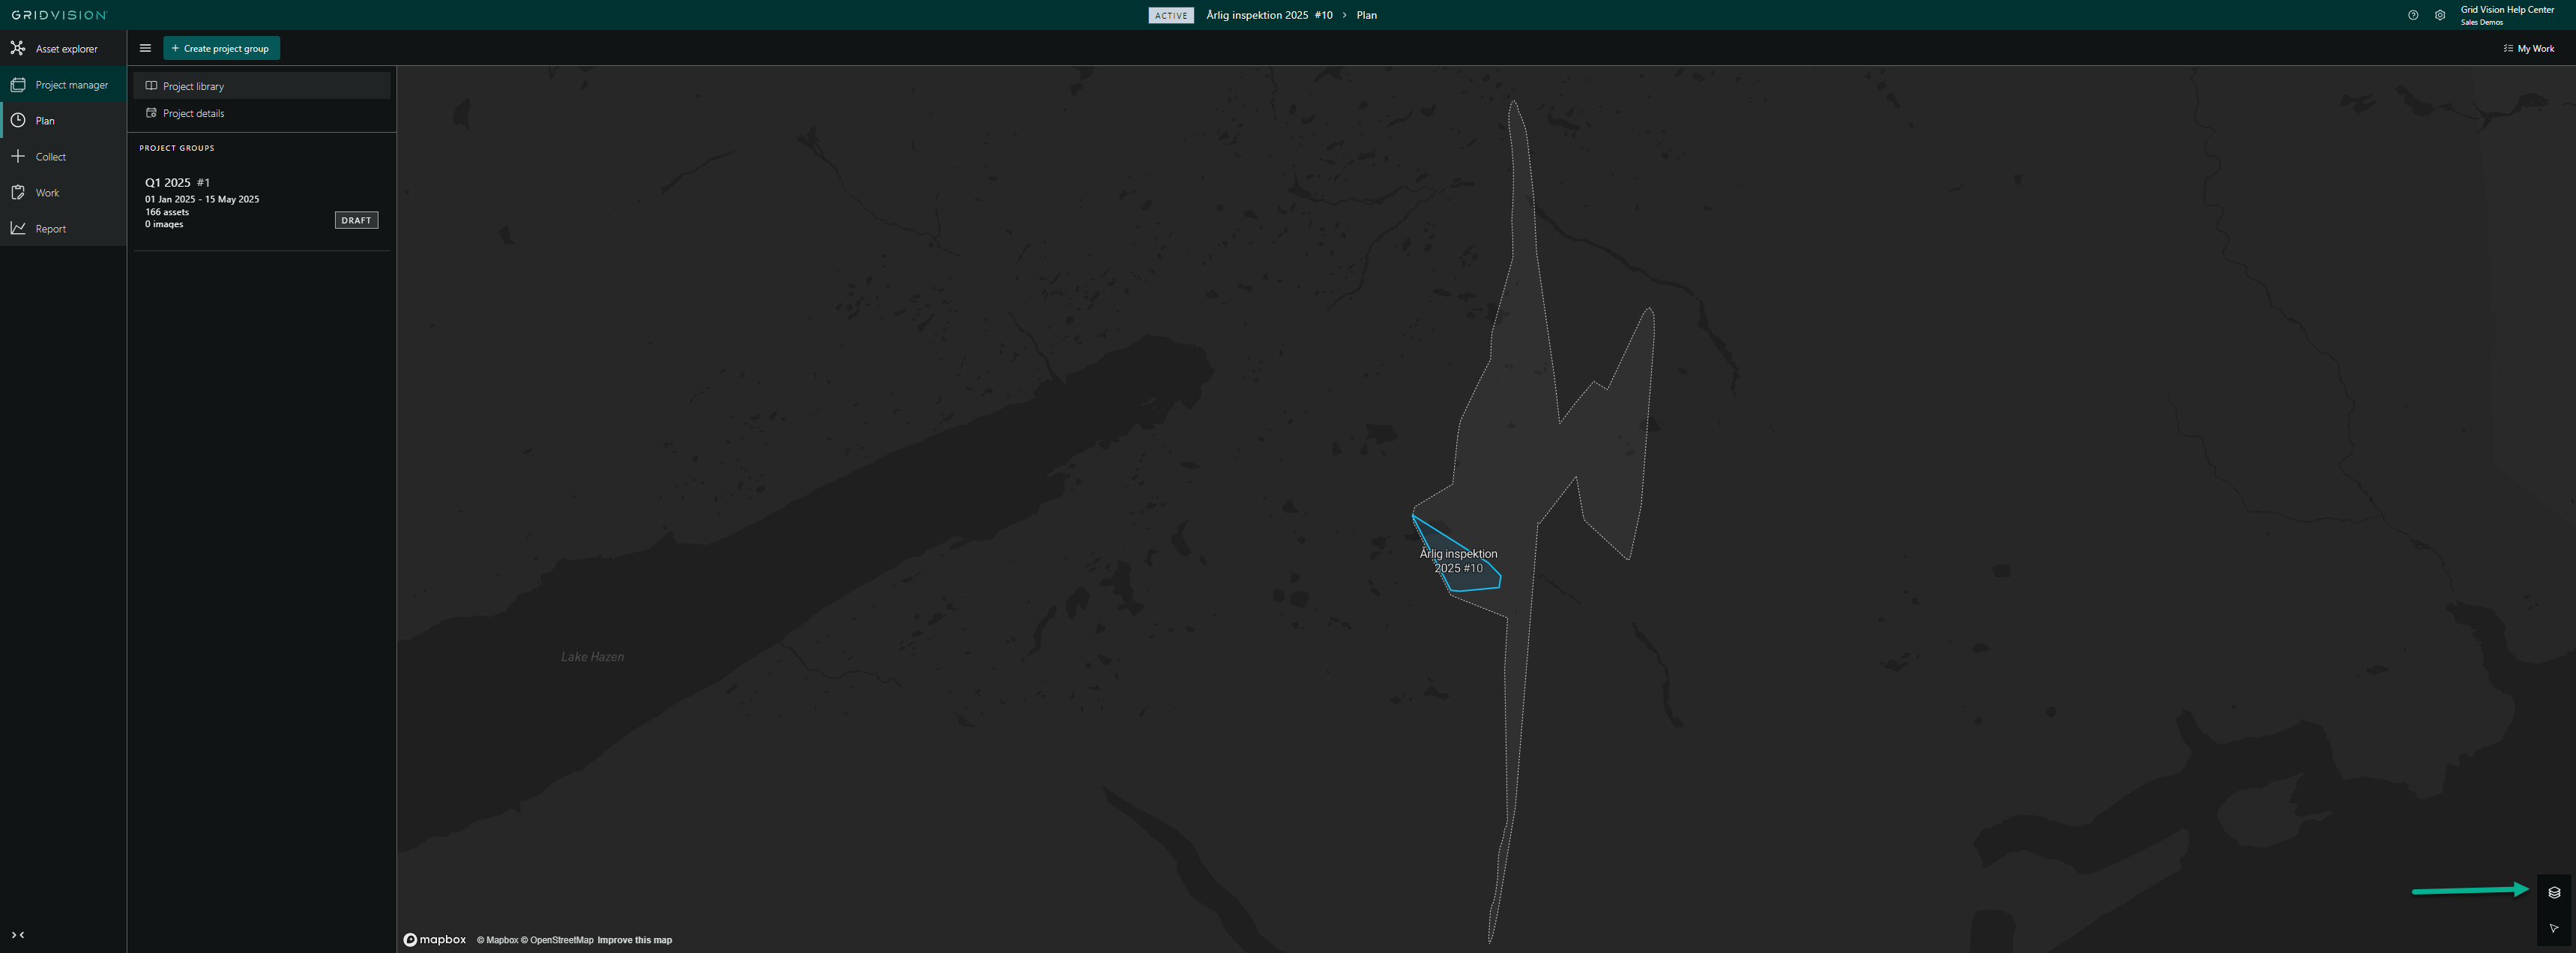The image size is (2576, 953).
Task: Toggle the hamburger menu panel icon
Action: (145, 48)
